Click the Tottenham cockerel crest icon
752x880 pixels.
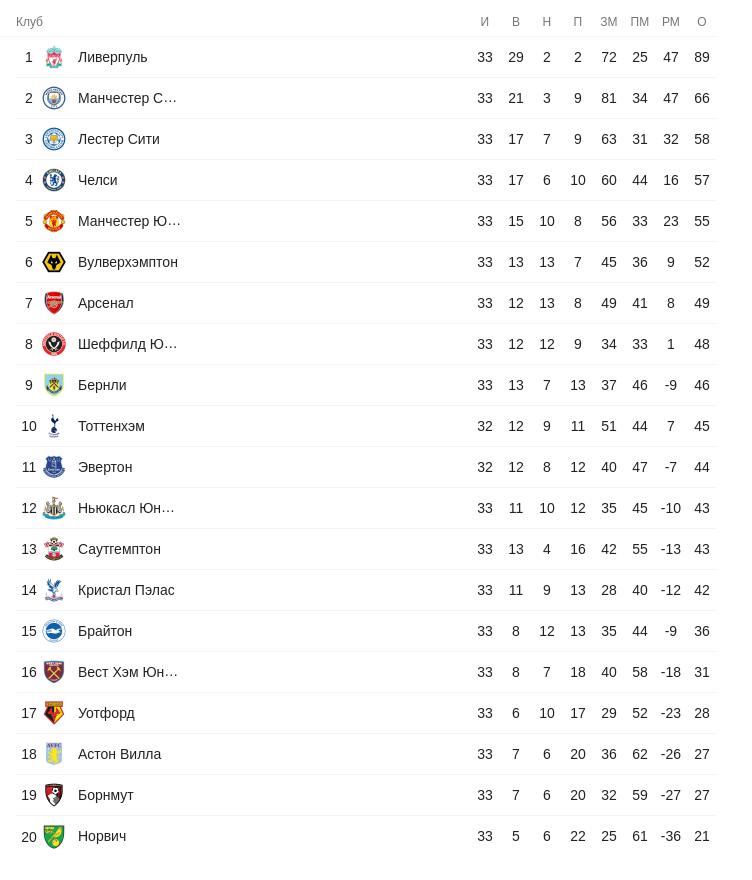tap(54, 426)
